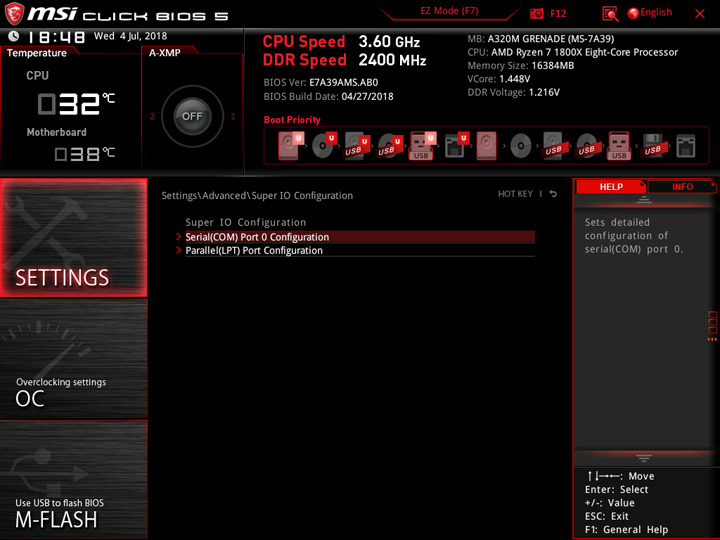Select UEFI USB CD/DVD boot icon

(390, 146)
